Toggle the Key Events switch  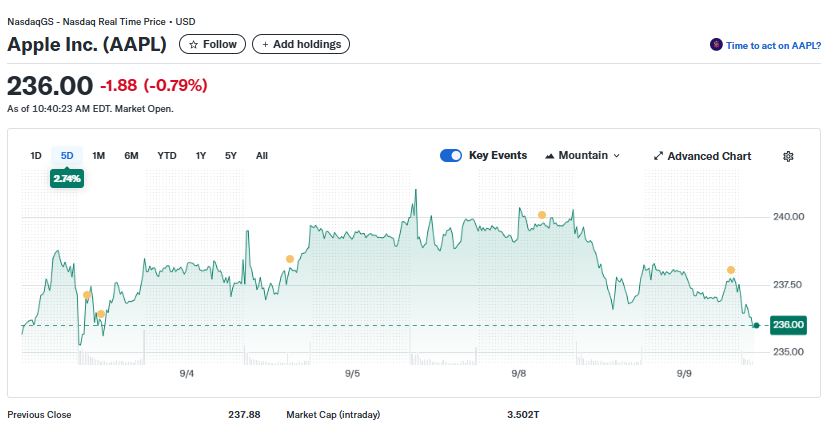451,155
